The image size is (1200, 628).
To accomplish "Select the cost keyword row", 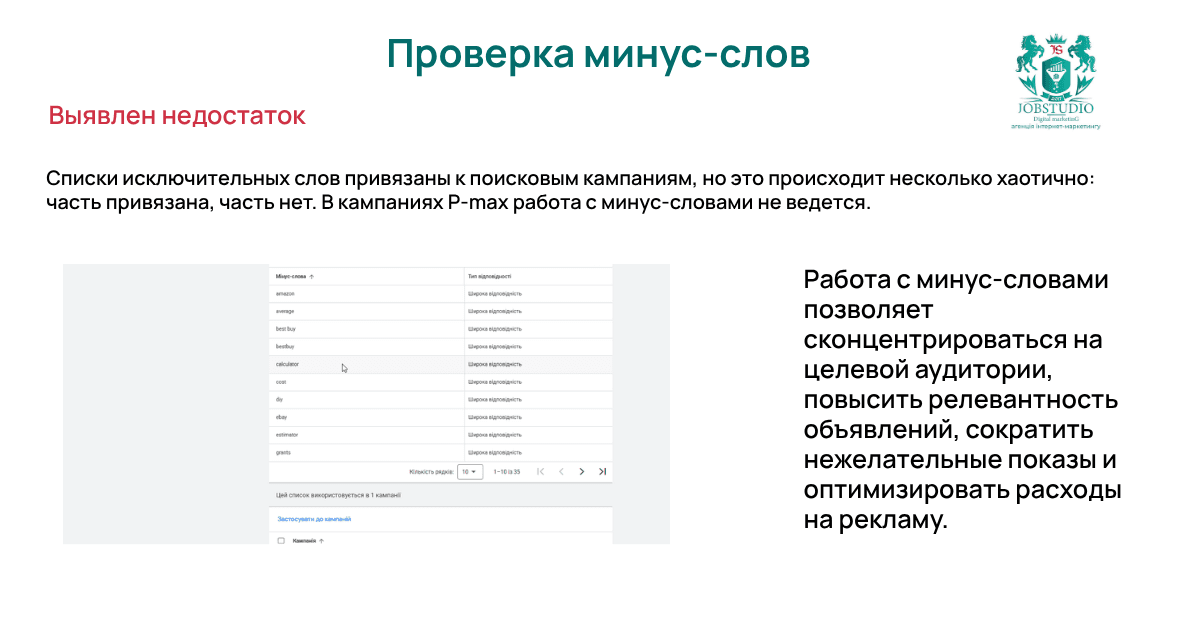I will point(441,382).
